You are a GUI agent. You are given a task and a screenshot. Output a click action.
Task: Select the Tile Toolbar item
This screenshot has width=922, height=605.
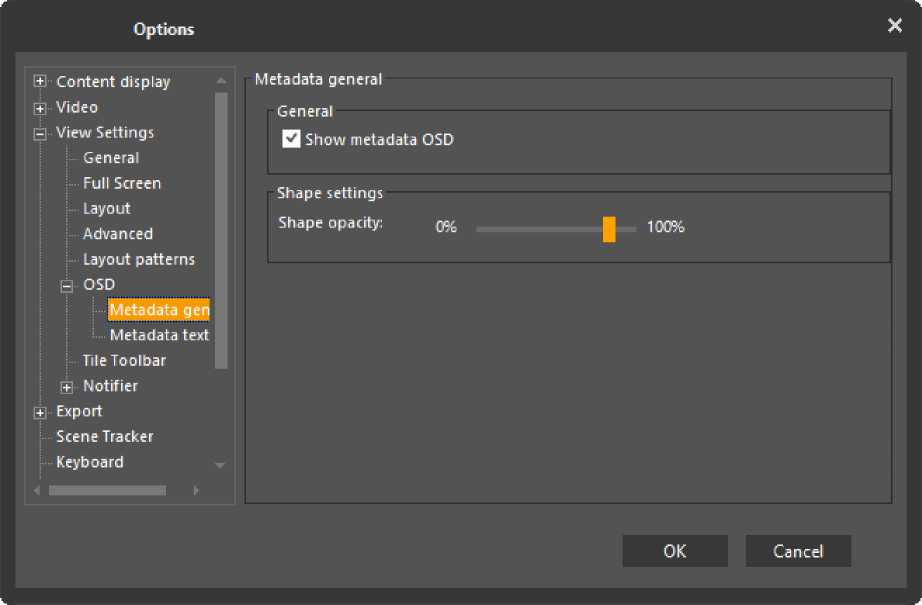pos(124,360)
